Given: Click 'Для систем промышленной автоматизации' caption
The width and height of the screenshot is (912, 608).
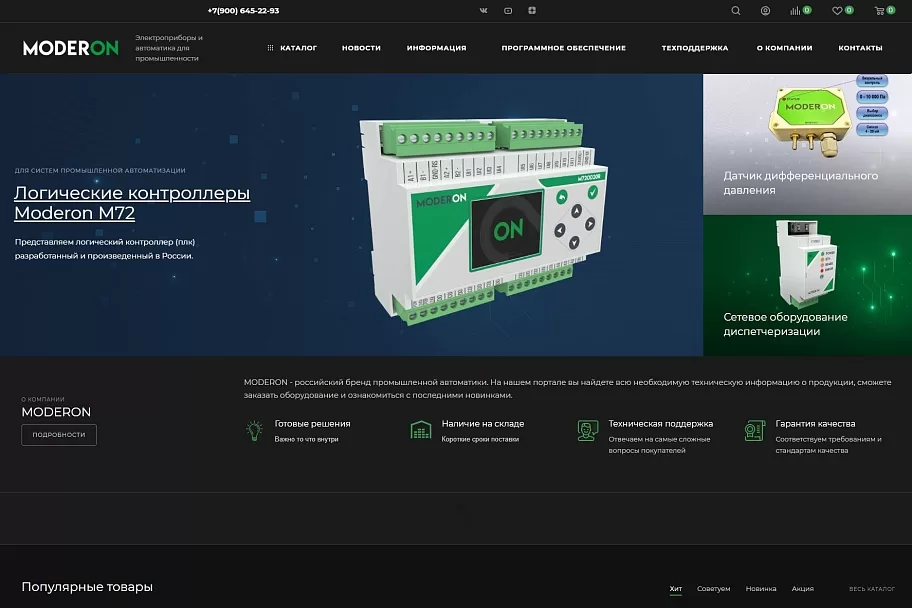Looking at the screenshot, I should point(100,170).
